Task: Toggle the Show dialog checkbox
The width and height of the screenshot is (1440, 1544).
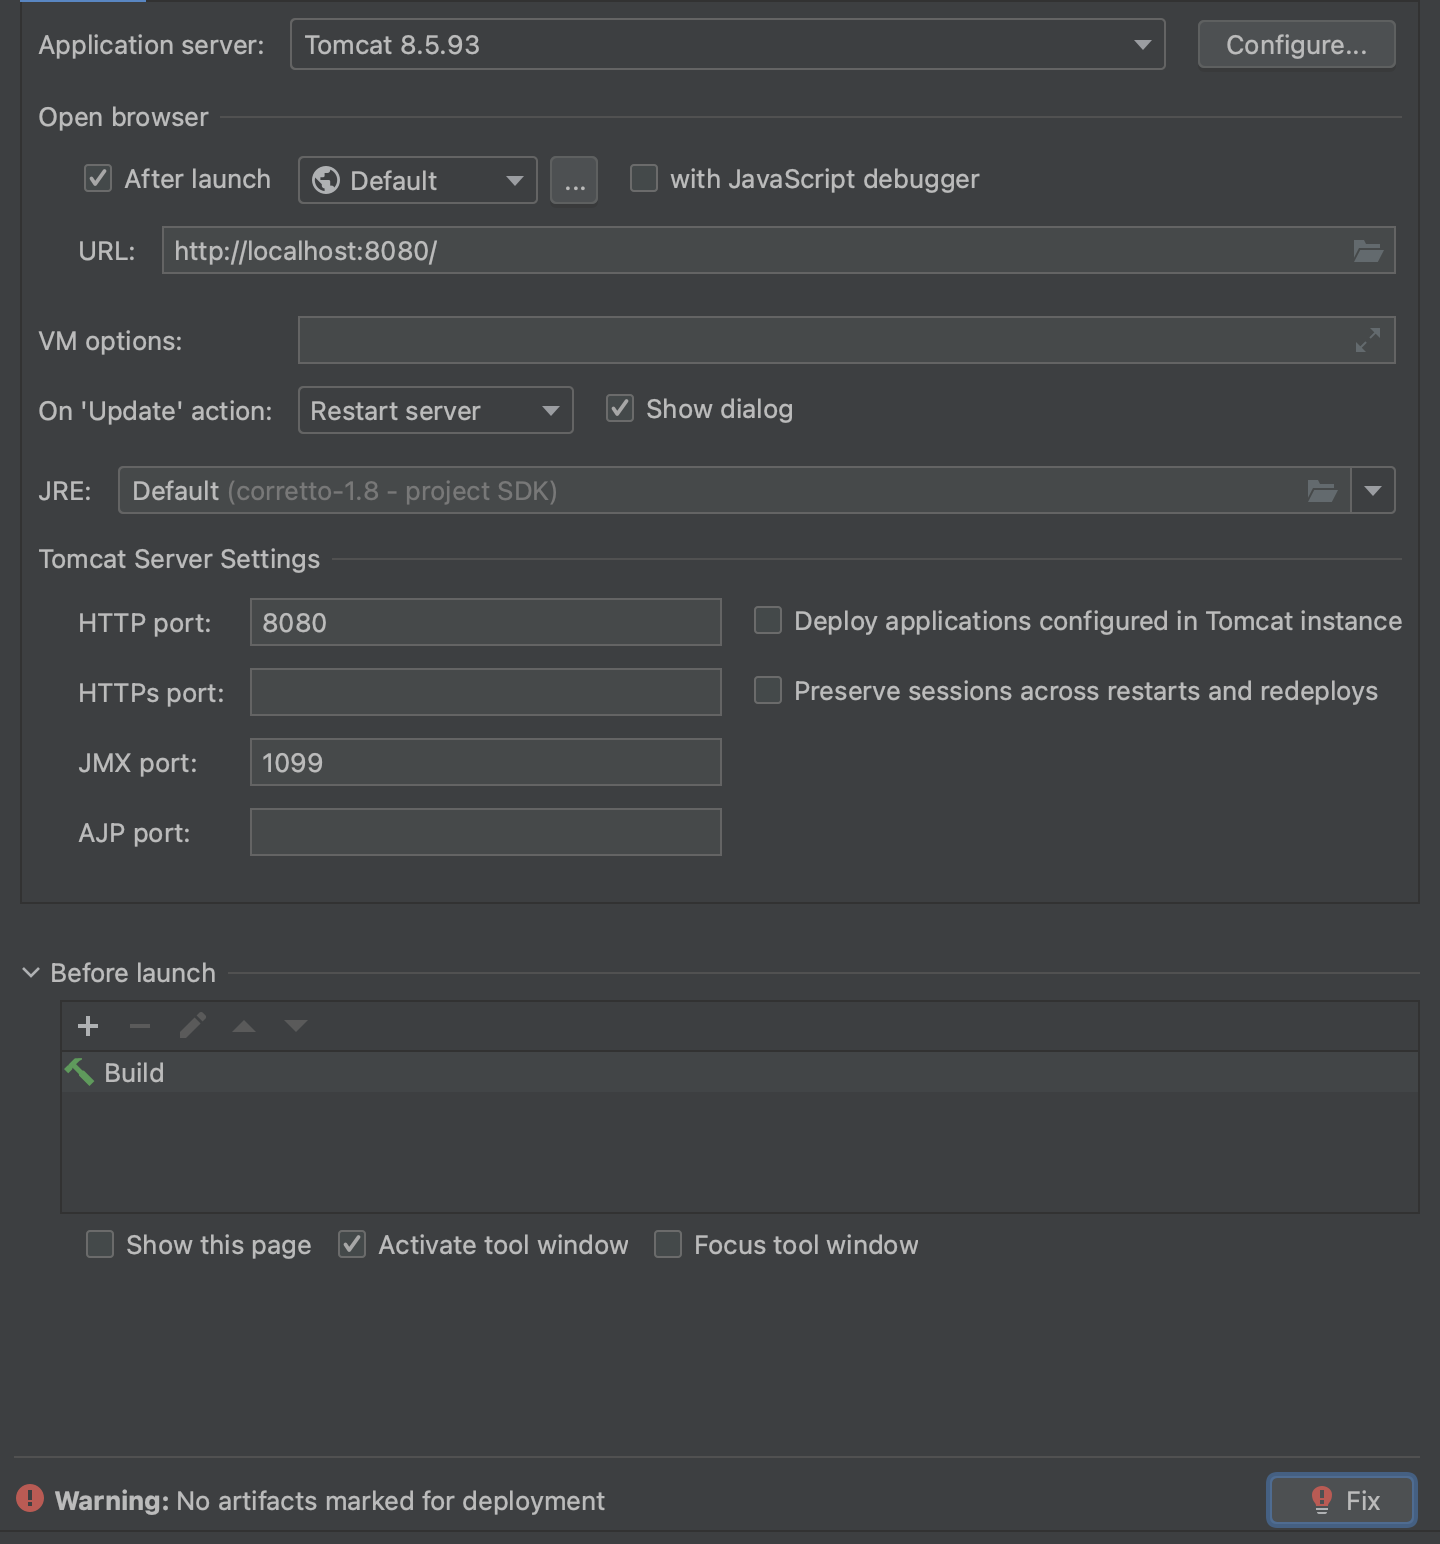Action: tap(620, 409)
